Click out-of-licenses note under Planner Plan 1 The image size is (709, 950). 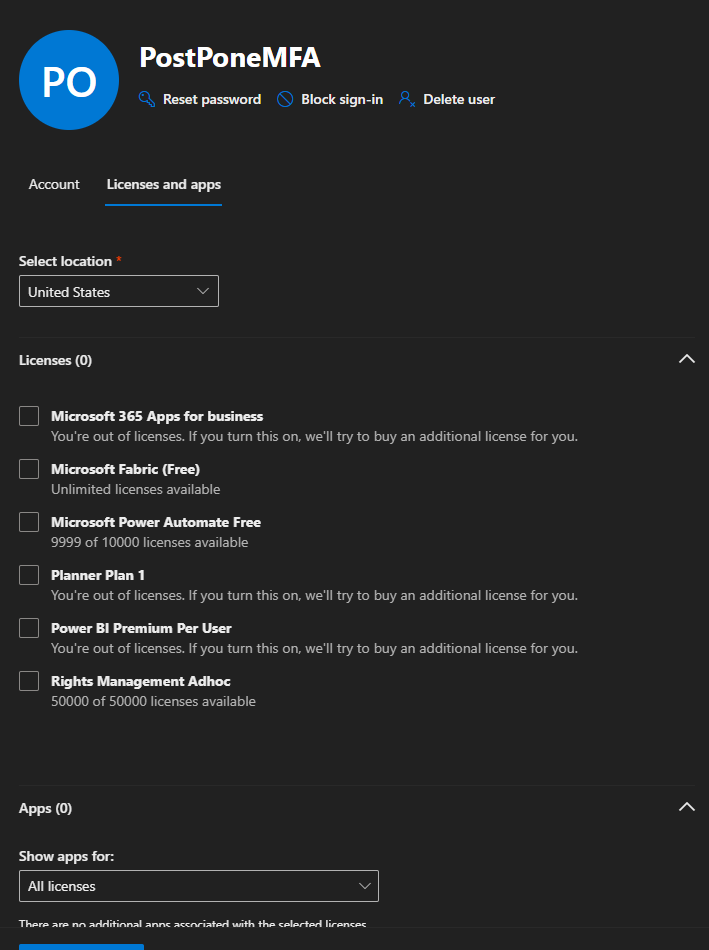click(315, 595)
